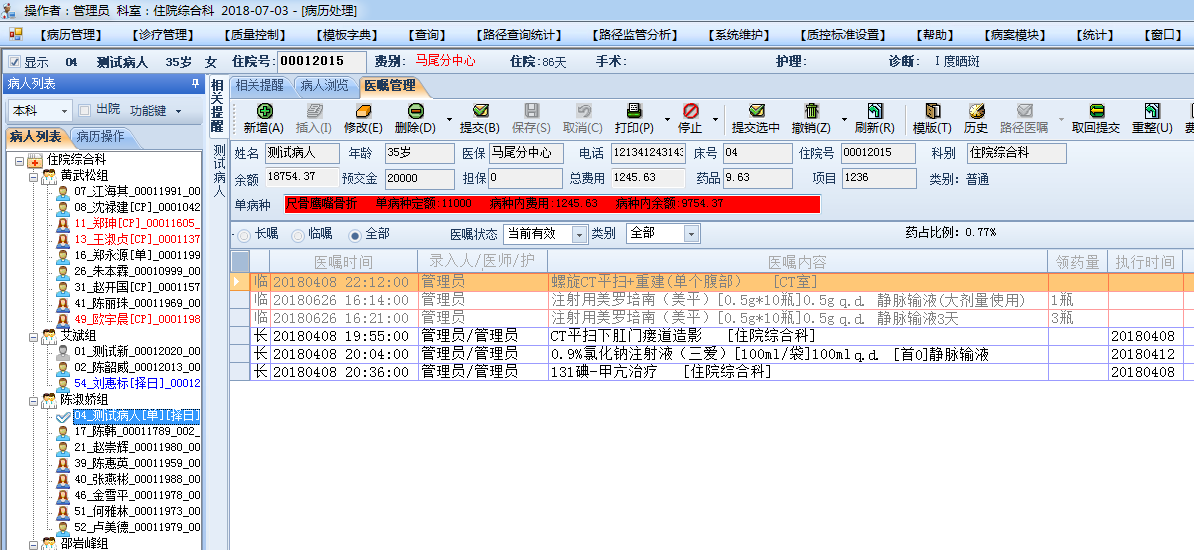Viewport: 1194px width, 550px height.
Task: Select the 131碘-甲亢治疗 order row
Action: tap(712, 372)
